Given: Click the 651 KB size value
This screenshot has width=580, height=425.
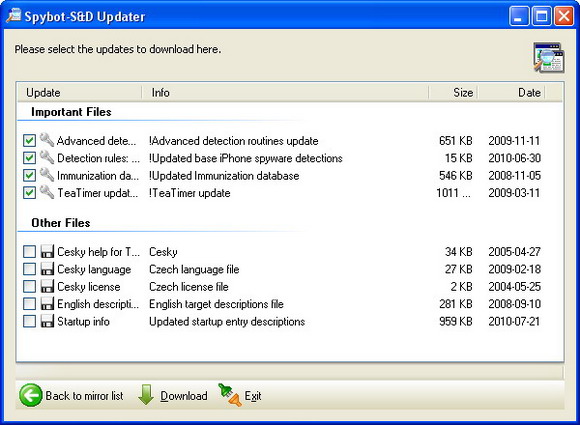Looking at the screenshot, I should coord(456,141).
